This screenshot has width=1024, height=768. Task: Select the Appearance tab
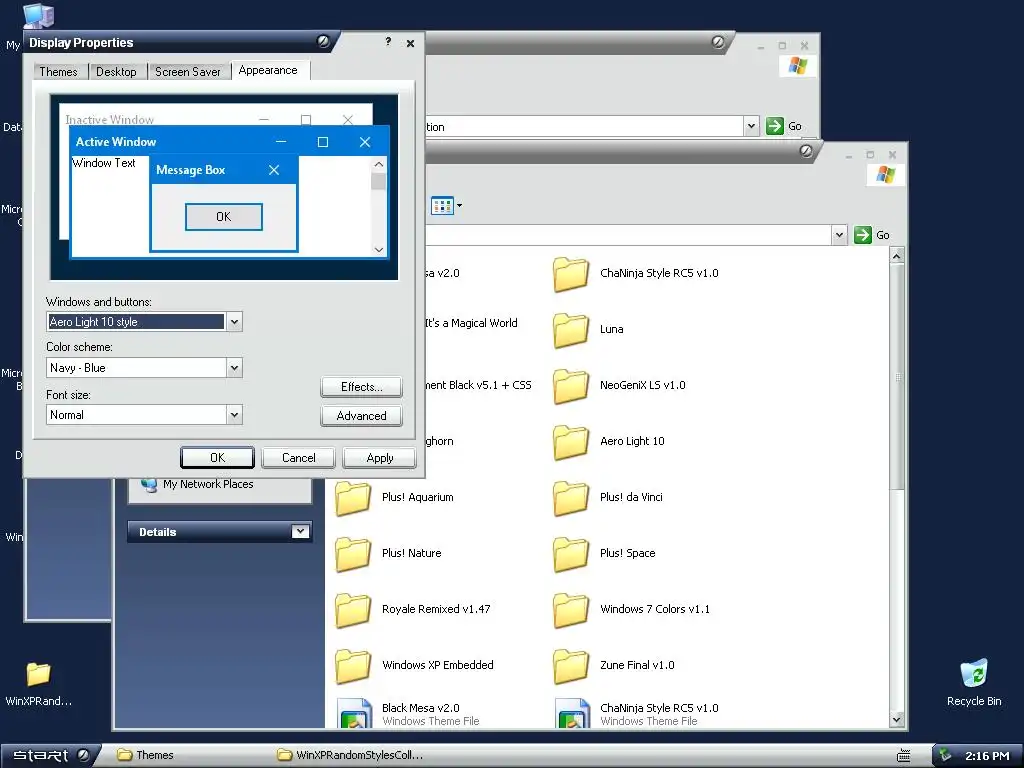268,71
